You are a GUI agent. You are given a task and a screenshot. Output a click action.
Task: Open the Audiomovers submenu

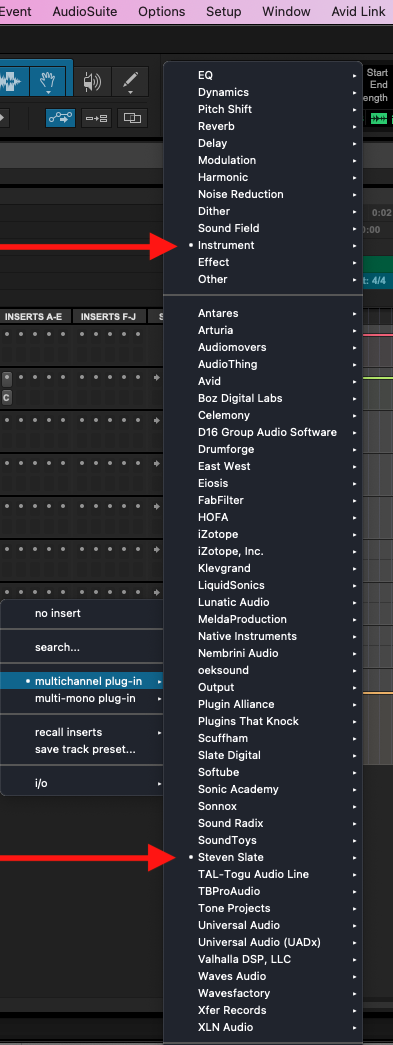pos(263,347)
